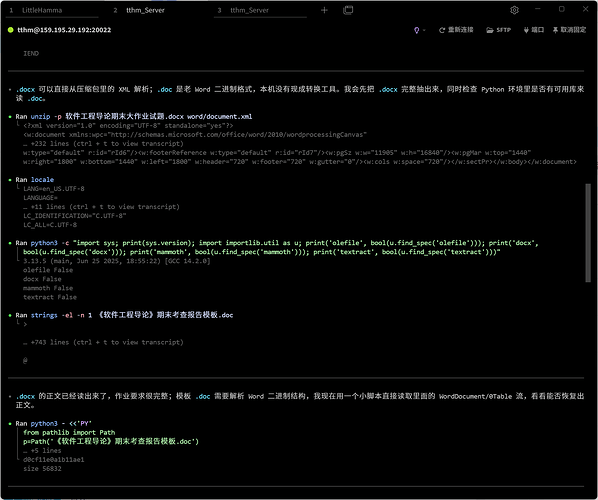This screenshot has width=598, height=500.
Task: Expand the +743 lines transcript line
Action: point(103,342)
